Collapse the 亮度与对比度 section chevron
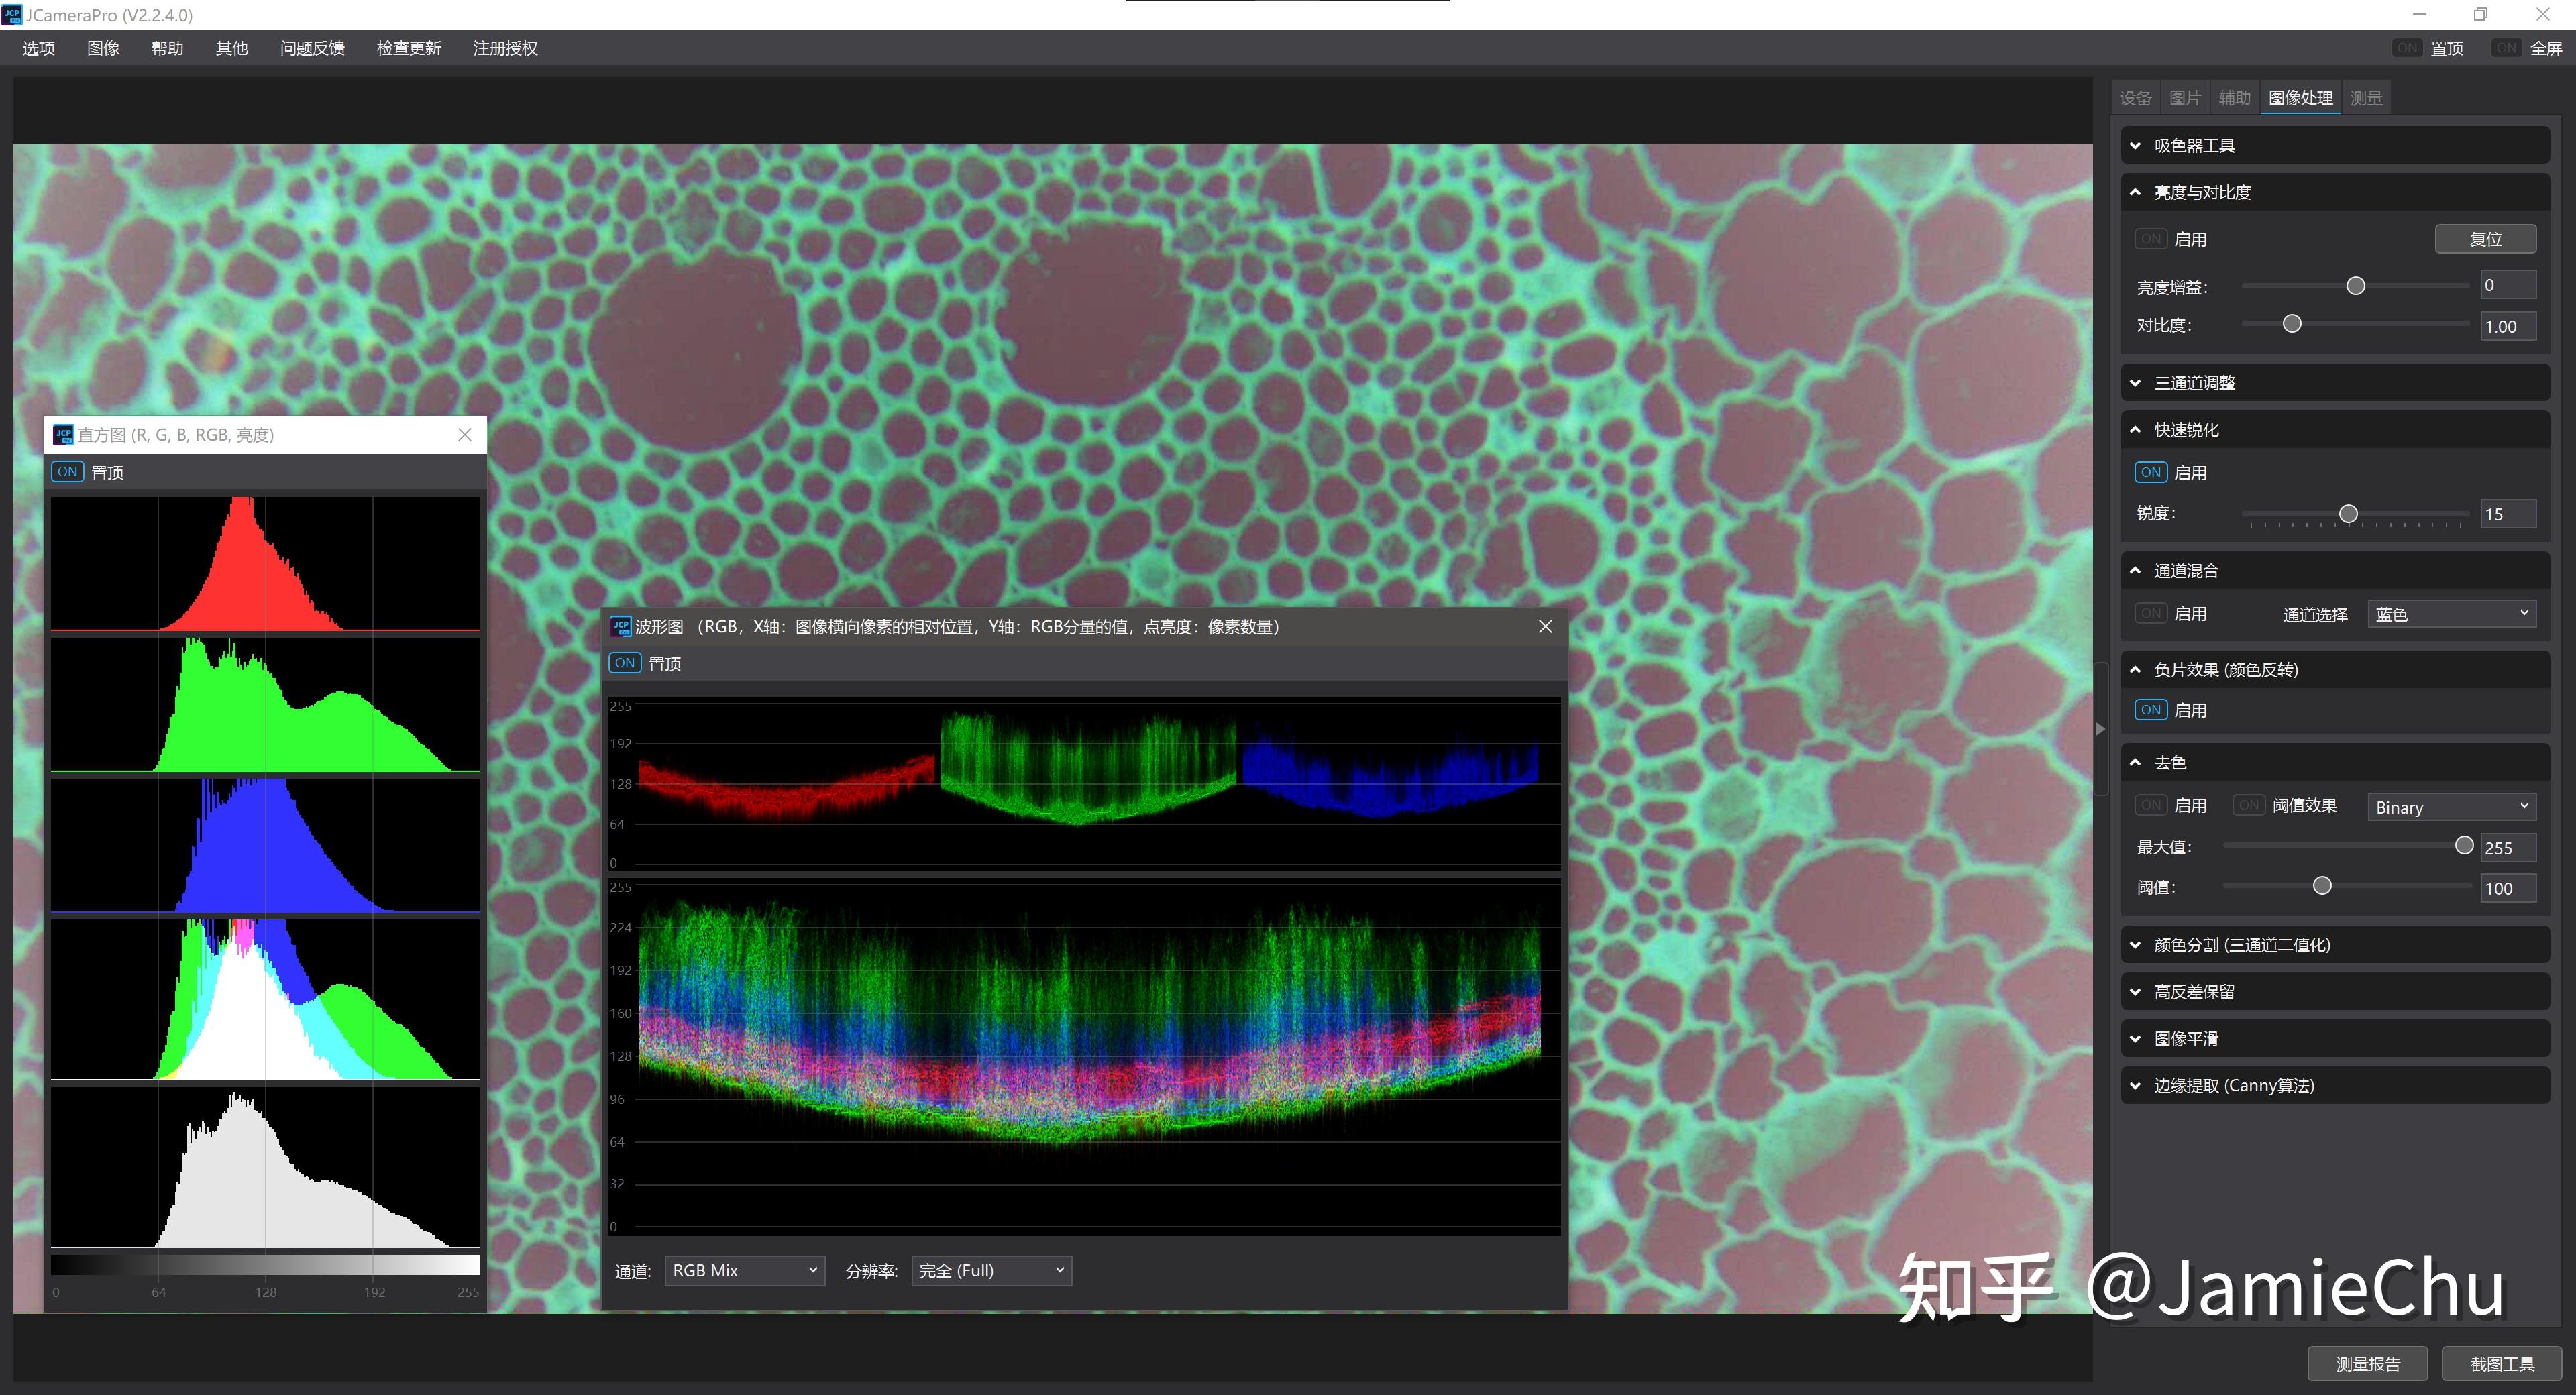The height and width of the screenshot is (1395, 2576). coord(2136,192)
